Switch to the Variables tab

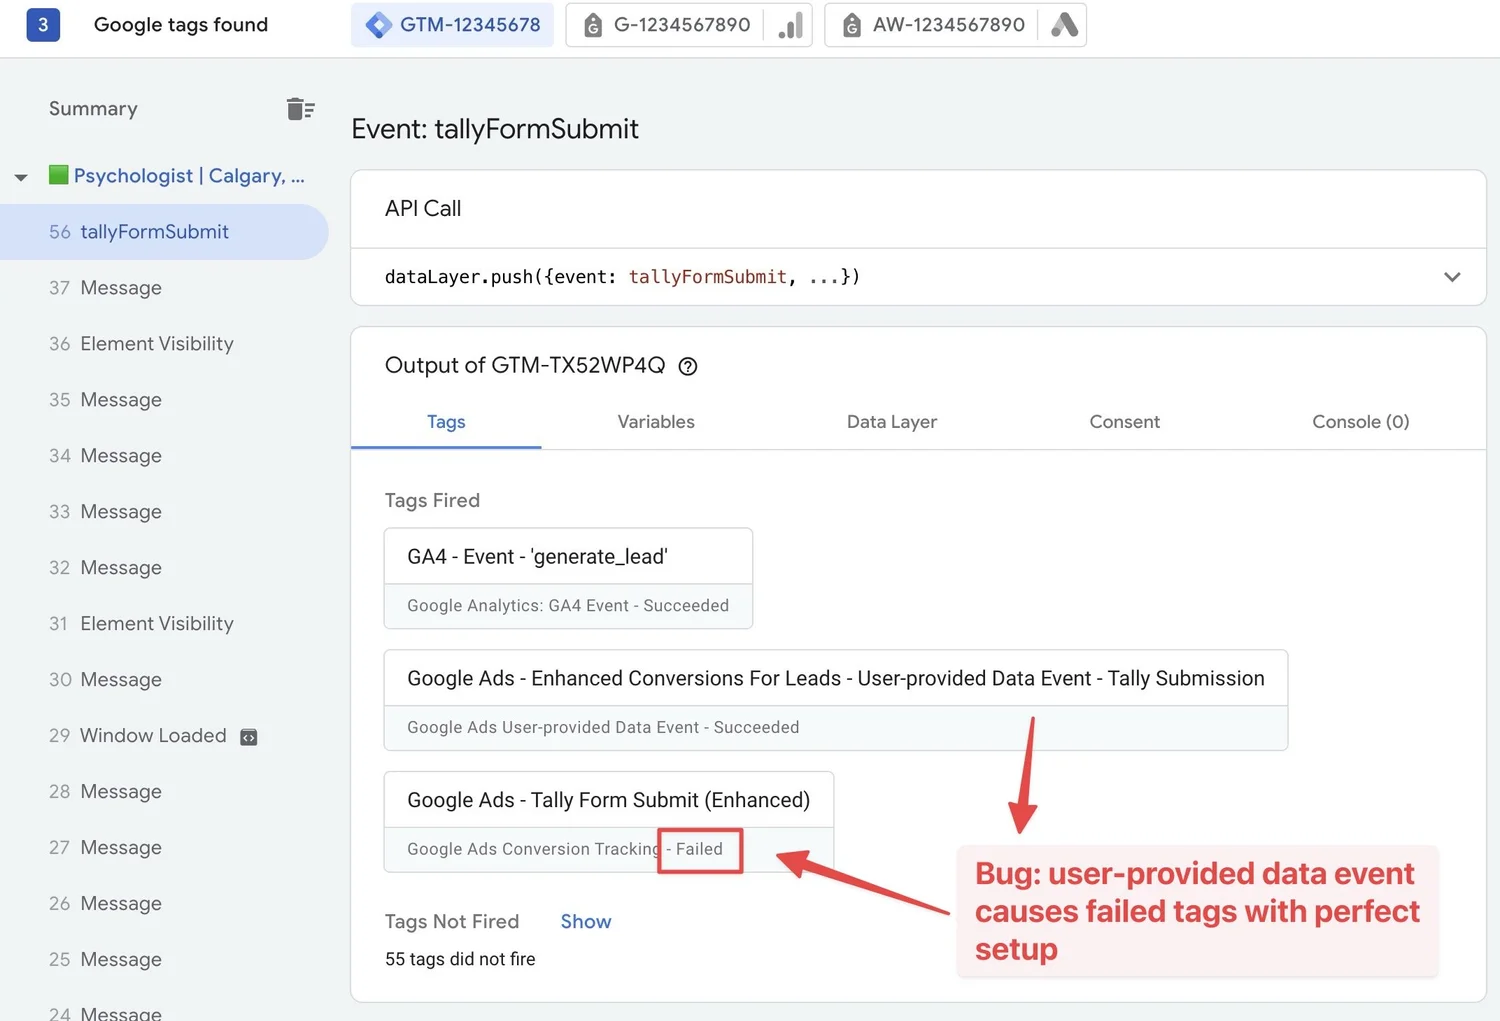(656, 422)
